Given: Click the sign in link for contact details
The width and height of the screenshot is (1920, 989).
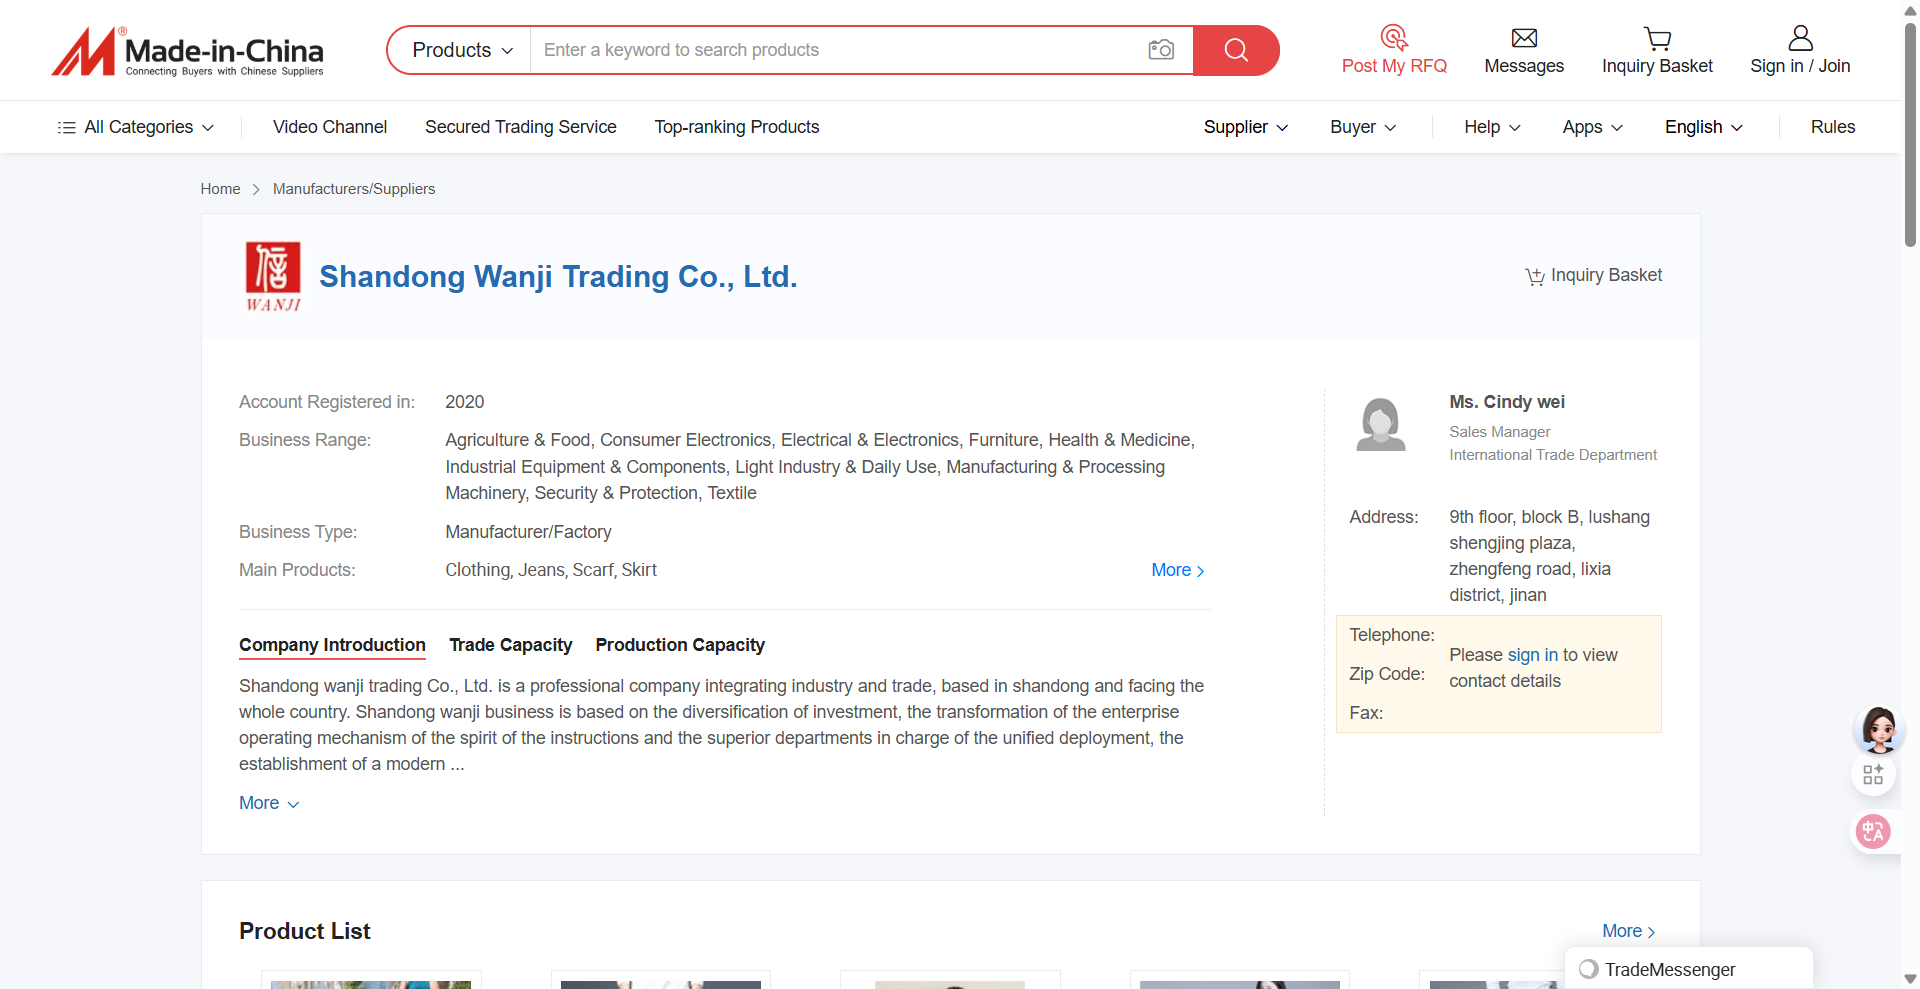Looking at the screenshot, I should pyautogui.click(x=1532, y=655).
